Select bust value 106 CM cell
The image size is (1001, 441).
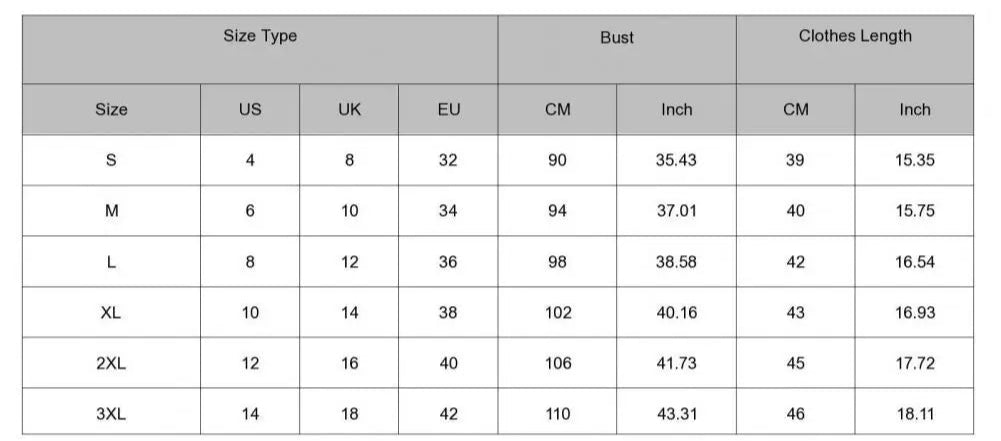[557, 363]
